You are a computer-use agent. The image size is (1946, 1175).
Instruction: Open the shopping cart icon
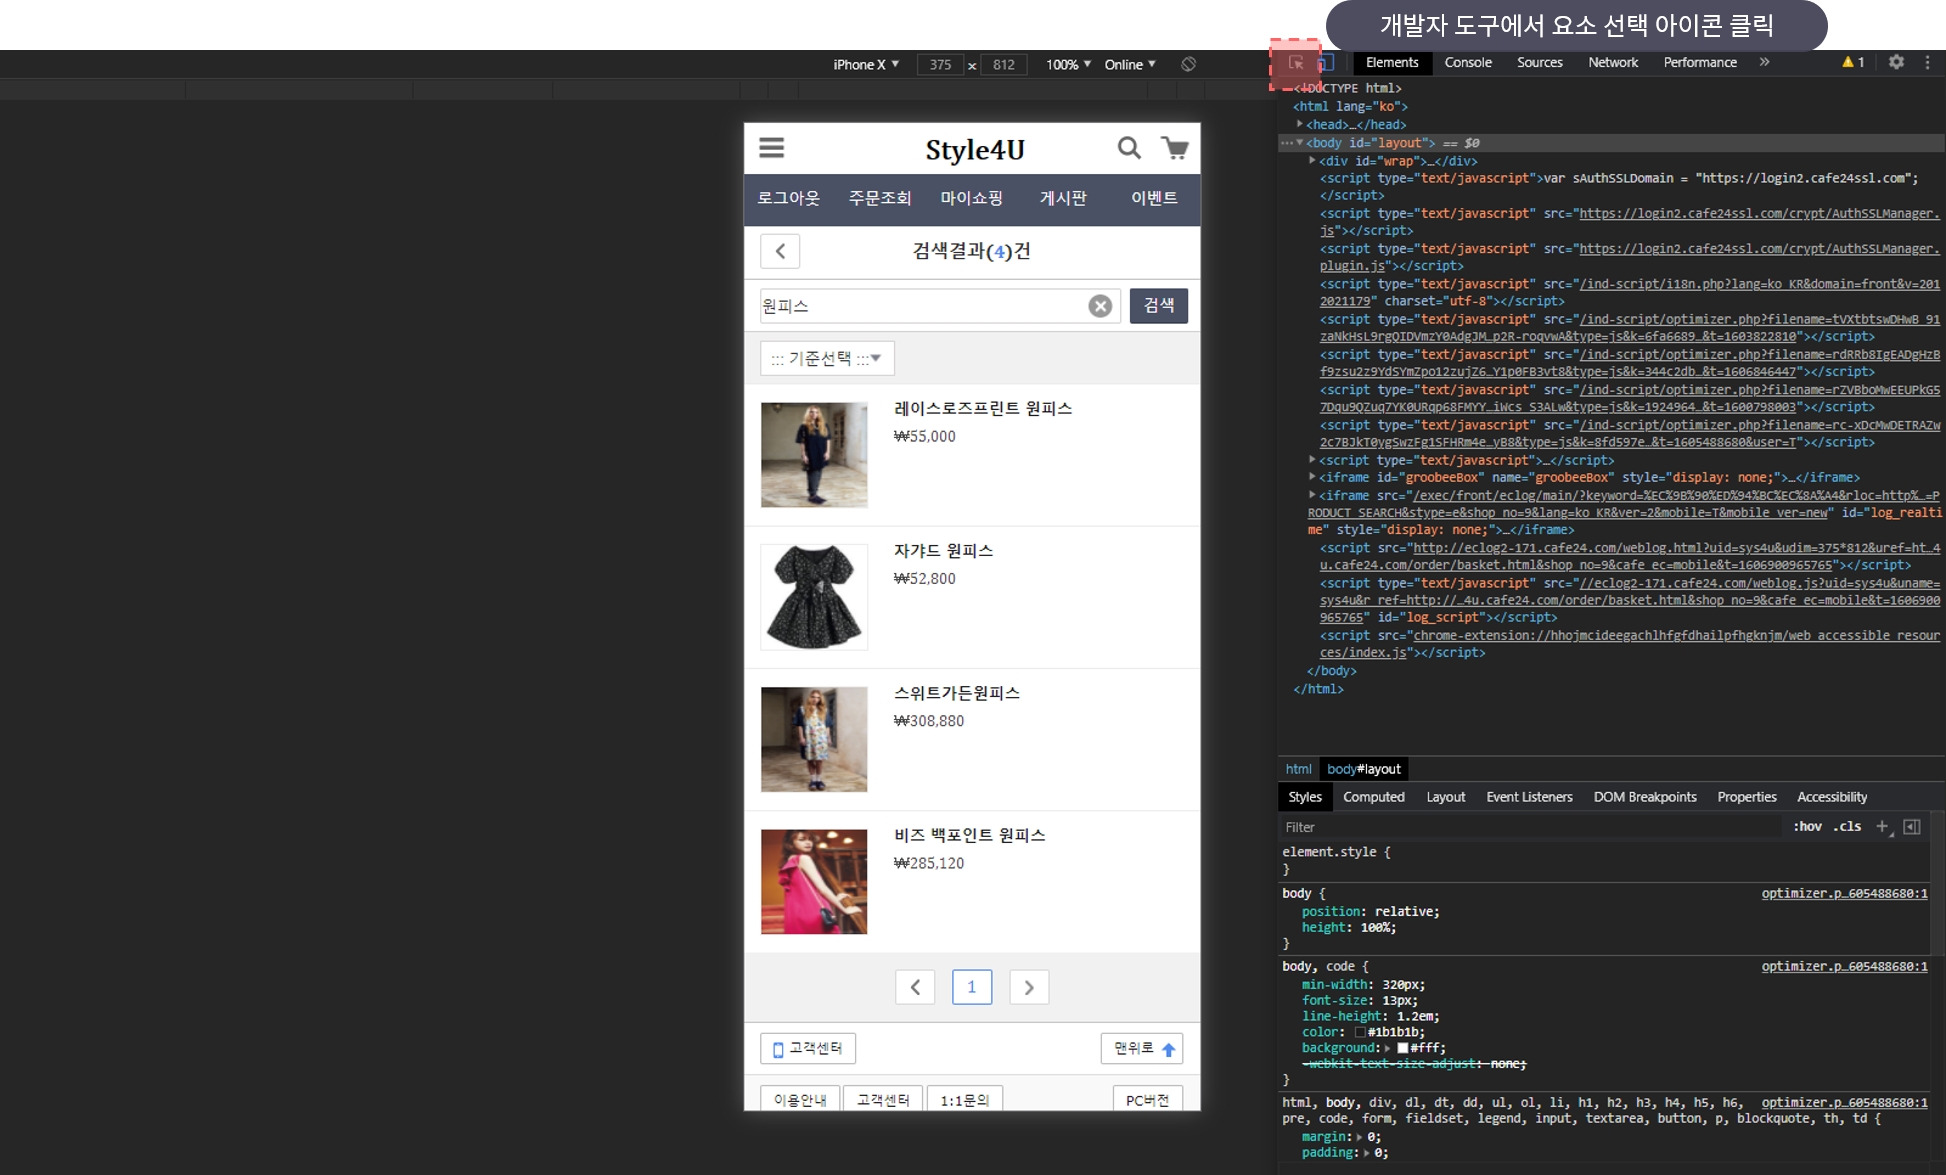[1175, 148]
